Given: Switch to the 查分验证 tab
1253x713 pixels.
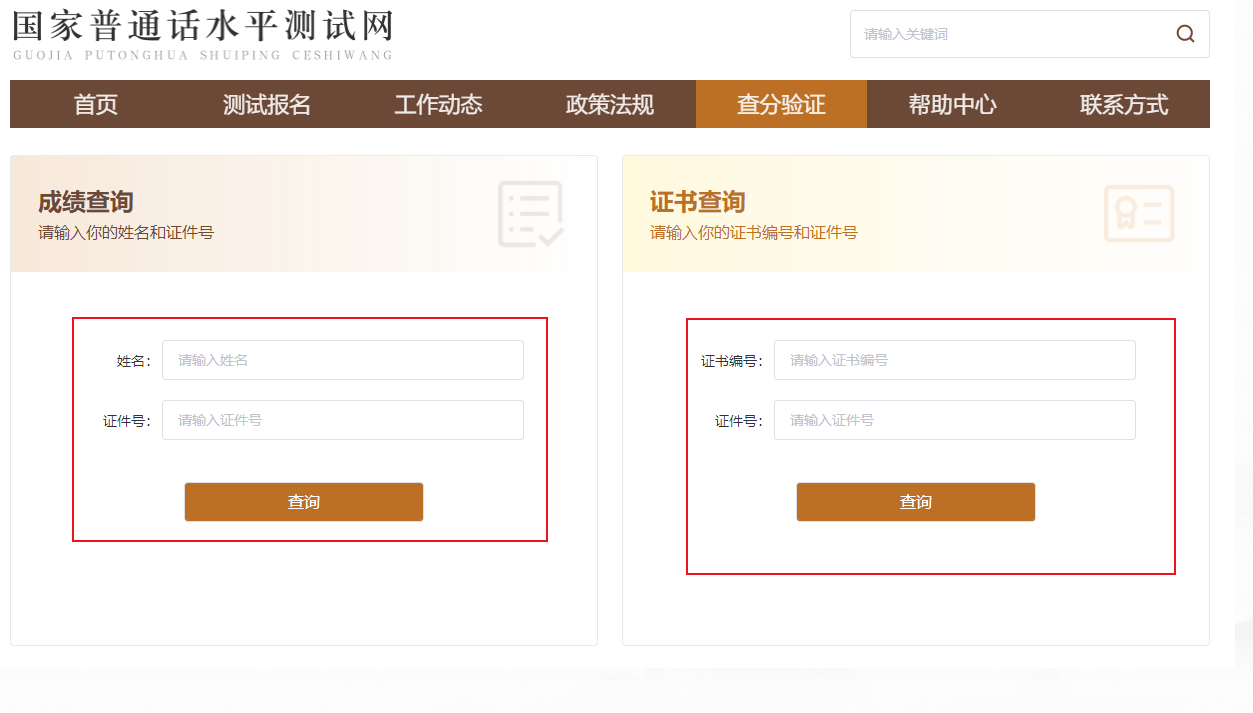Looking at the screenshot, I should click(781, 105).
